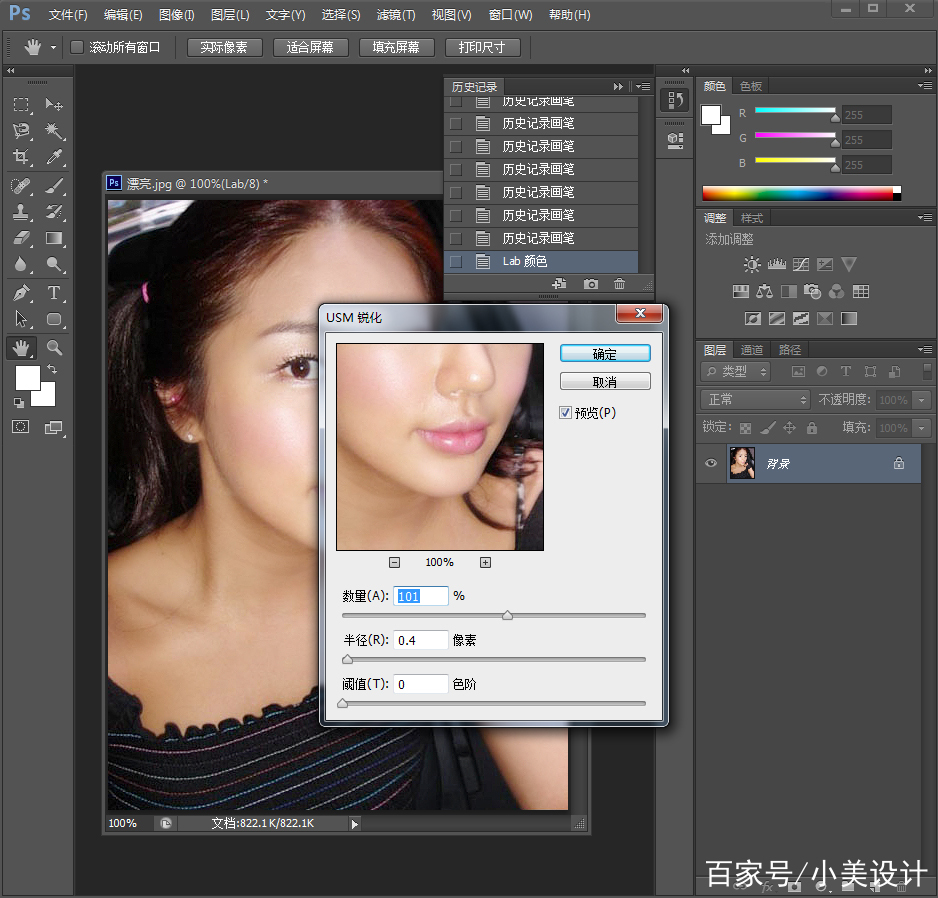
Task: Select the Pen tool
Action: (x=21, y=293)
